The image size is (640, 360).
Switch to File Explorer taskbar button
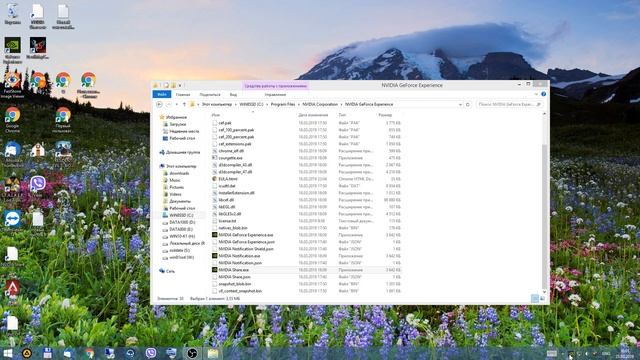click(213, 353)
